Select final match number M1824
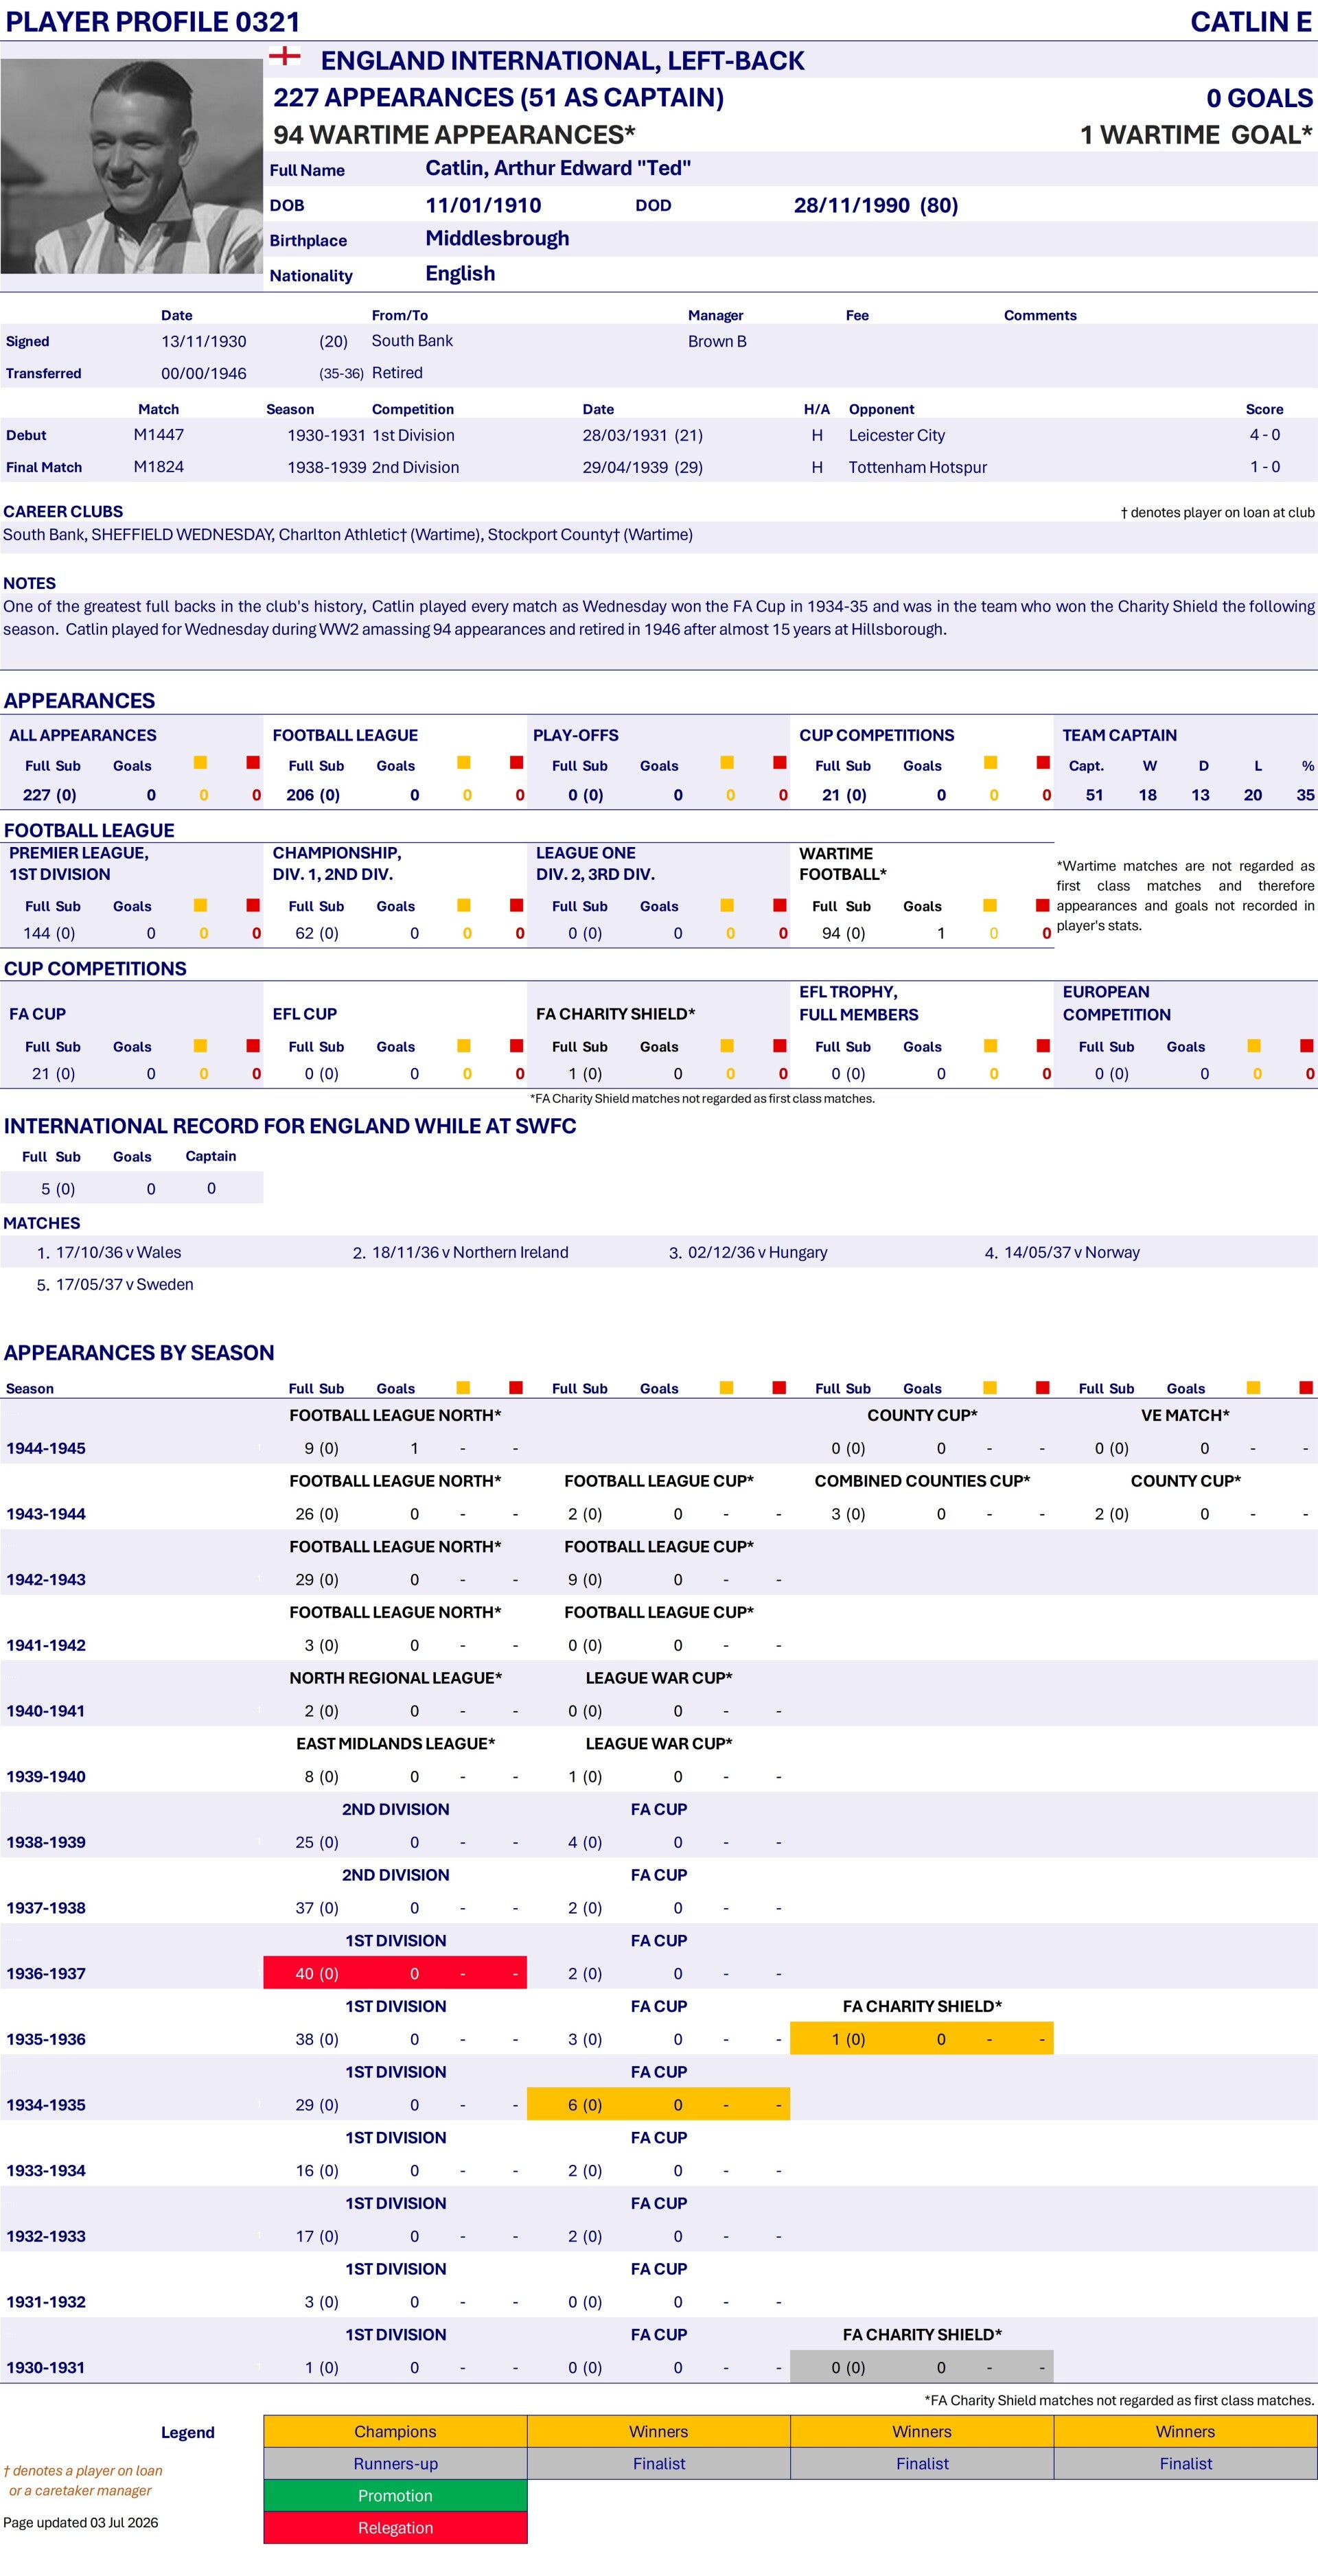This screenshot has height=2576, width=1318. (x=159, y=467)
